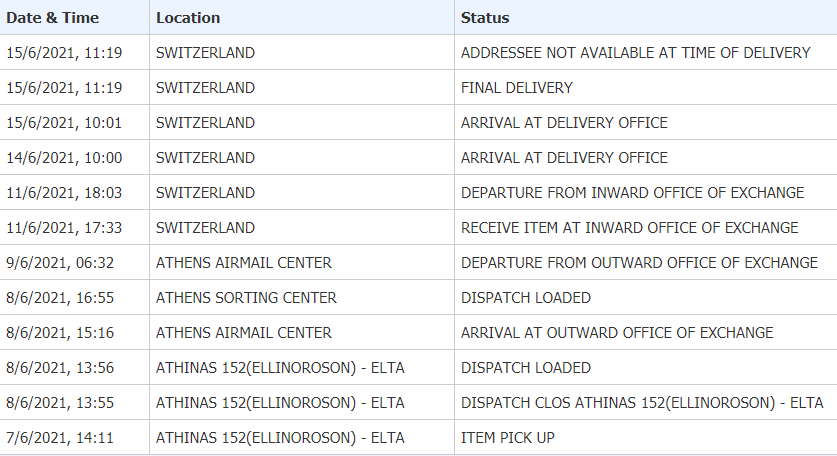Select DEPARTURE FROM OUTWARD OFFICE OF EXCHANGE status
This screenshot has width=837, height=456.
coord(639,263)
